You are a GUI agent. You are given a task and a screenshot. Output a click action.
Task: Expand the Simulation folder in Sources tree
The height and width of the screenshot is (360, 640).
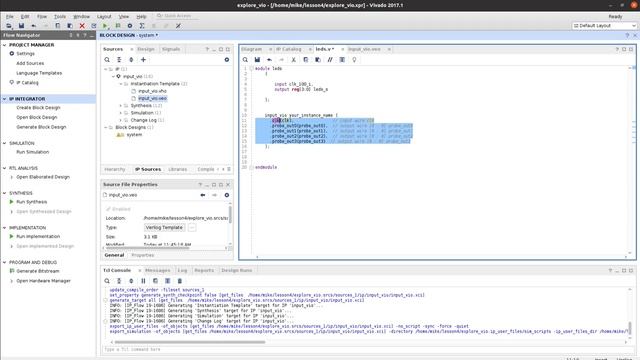pos(121,113)
